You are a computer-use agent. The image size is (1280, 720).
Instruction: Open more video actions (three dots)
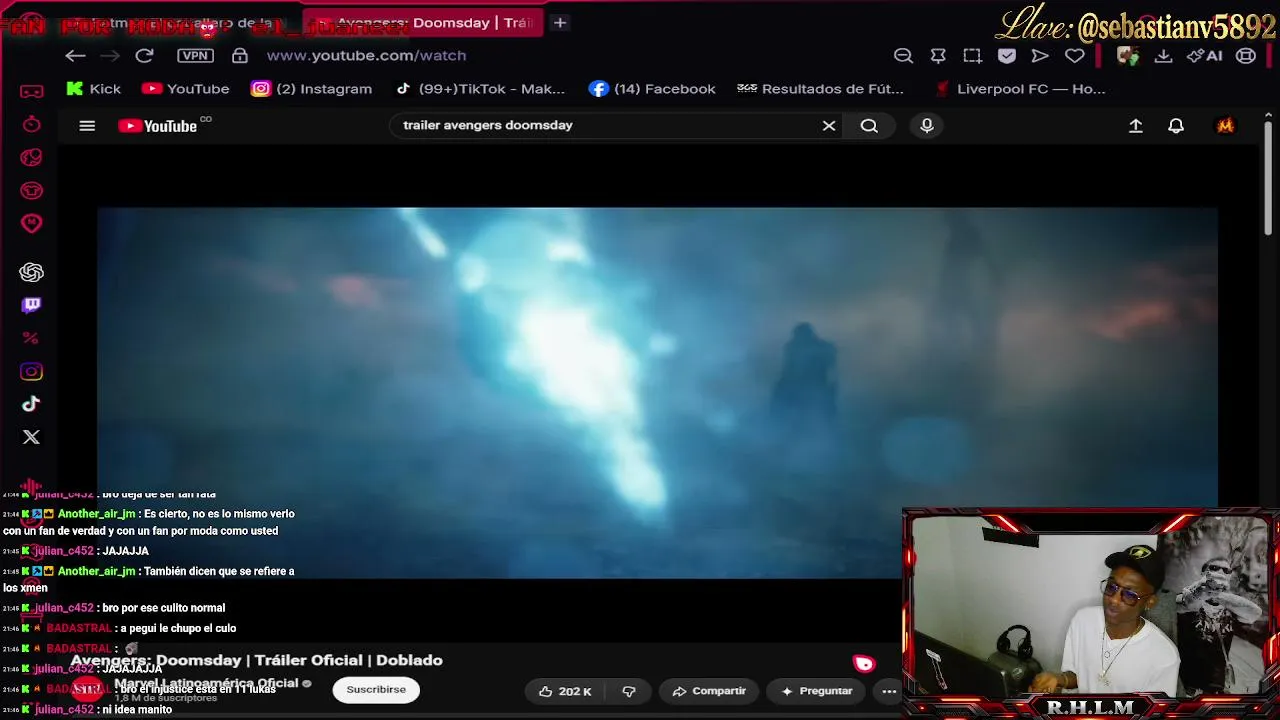click(889, 691)
